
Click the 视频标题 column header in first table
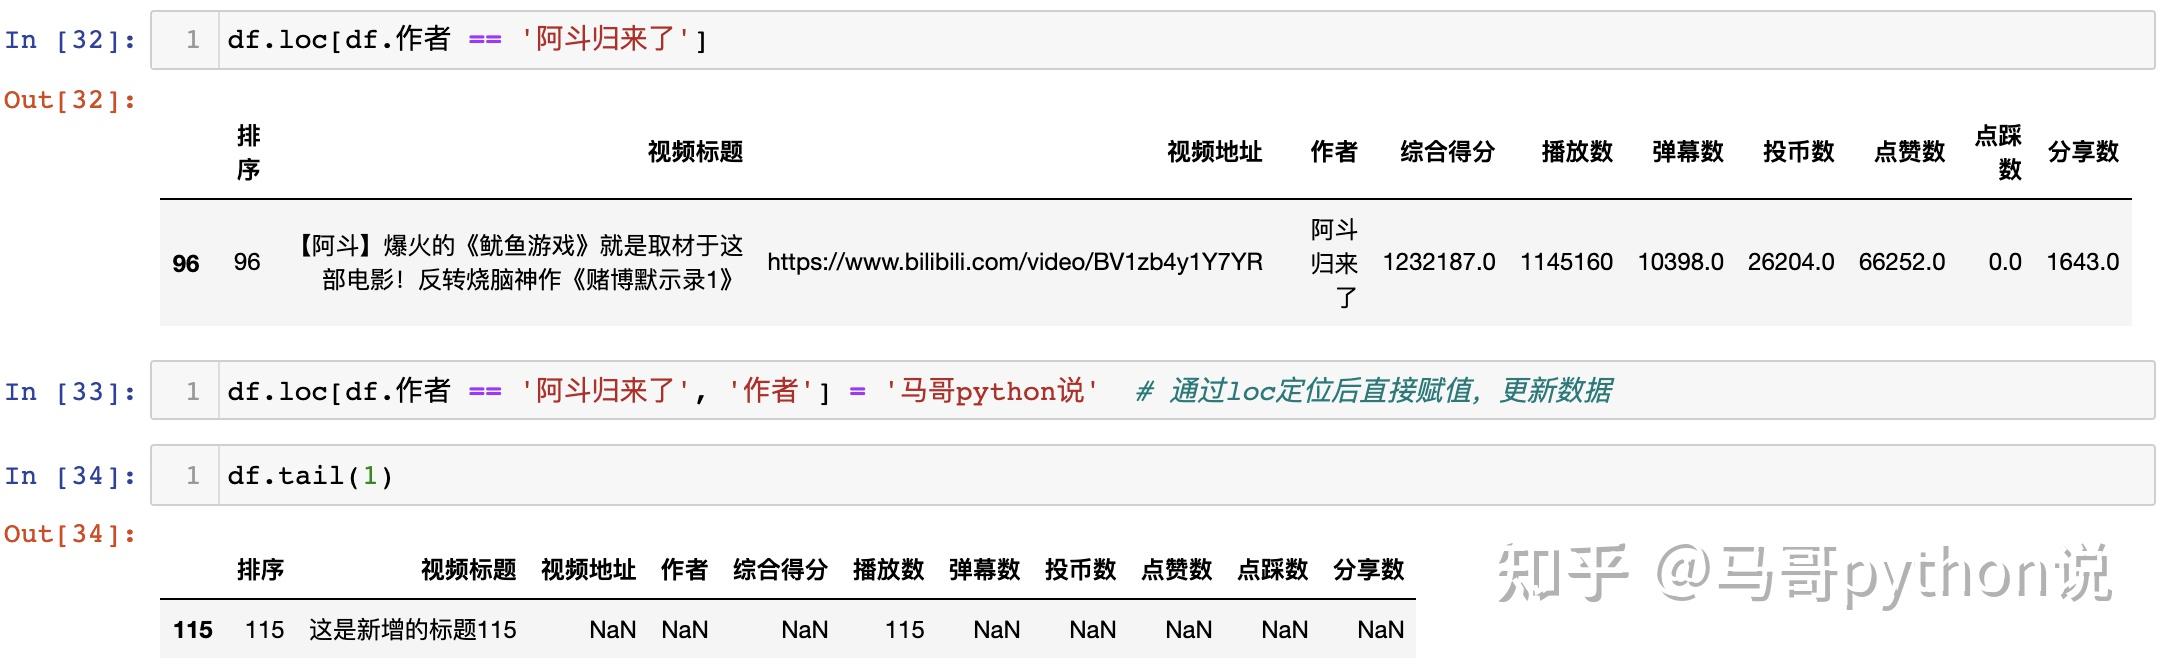695,152
